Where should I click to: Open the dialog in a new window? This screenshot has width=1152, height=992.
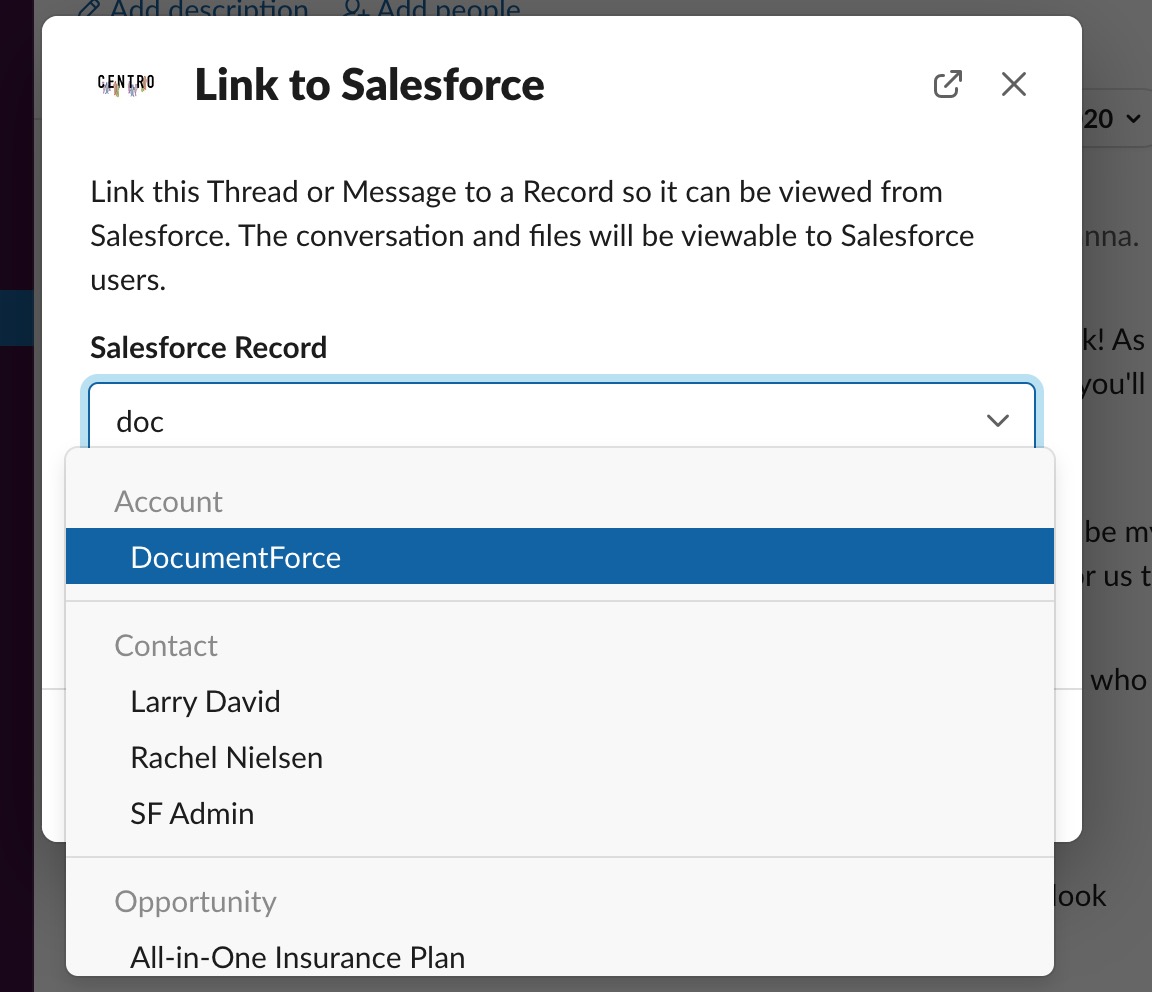pyautogui.click(x=947, y=84)
